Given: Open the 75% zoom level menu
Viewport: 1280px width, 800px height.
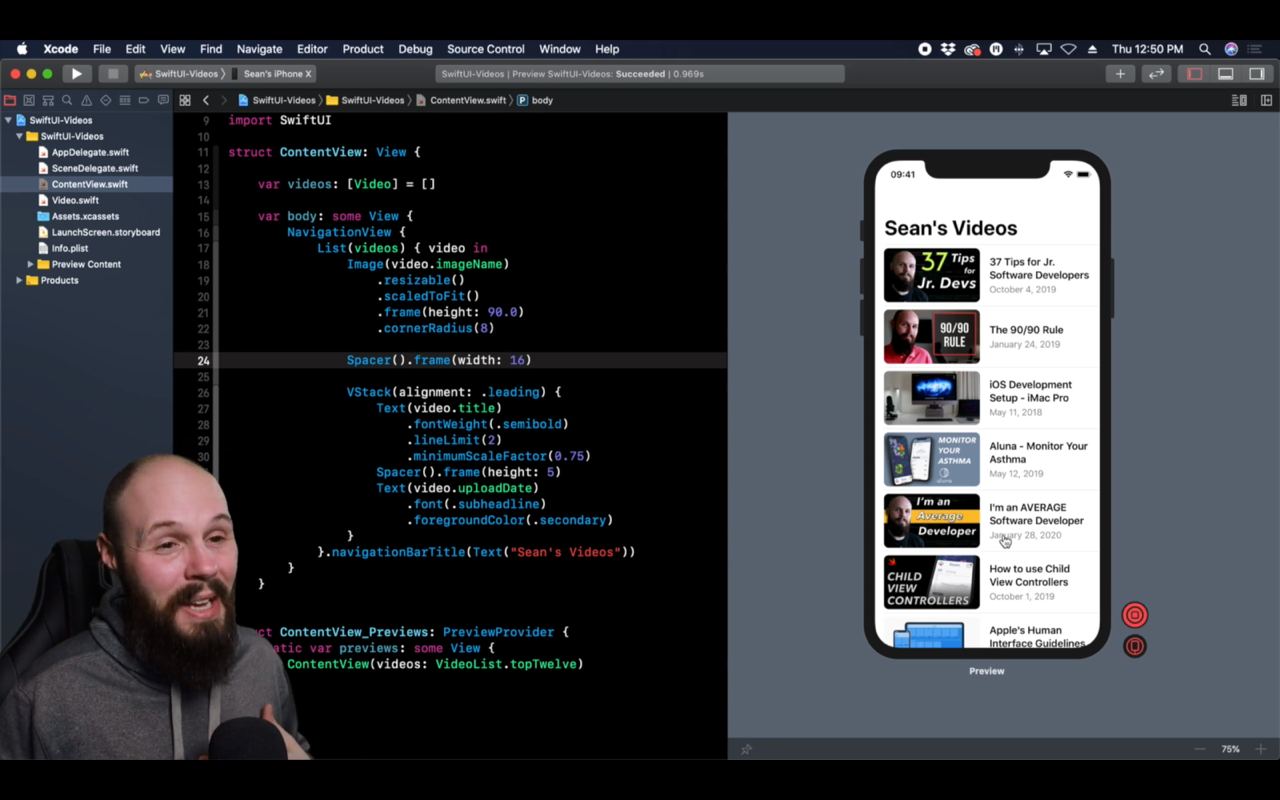Looking at the screenshot, I should pos(1230,749).
